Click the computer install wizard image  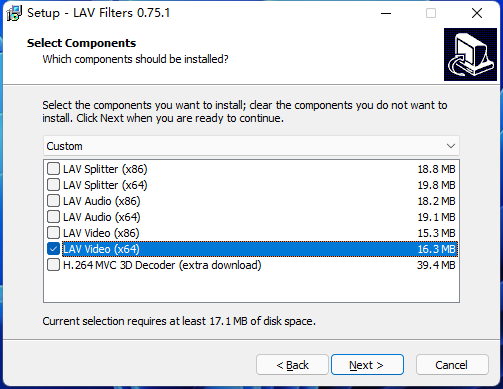[x=470, y=55]
